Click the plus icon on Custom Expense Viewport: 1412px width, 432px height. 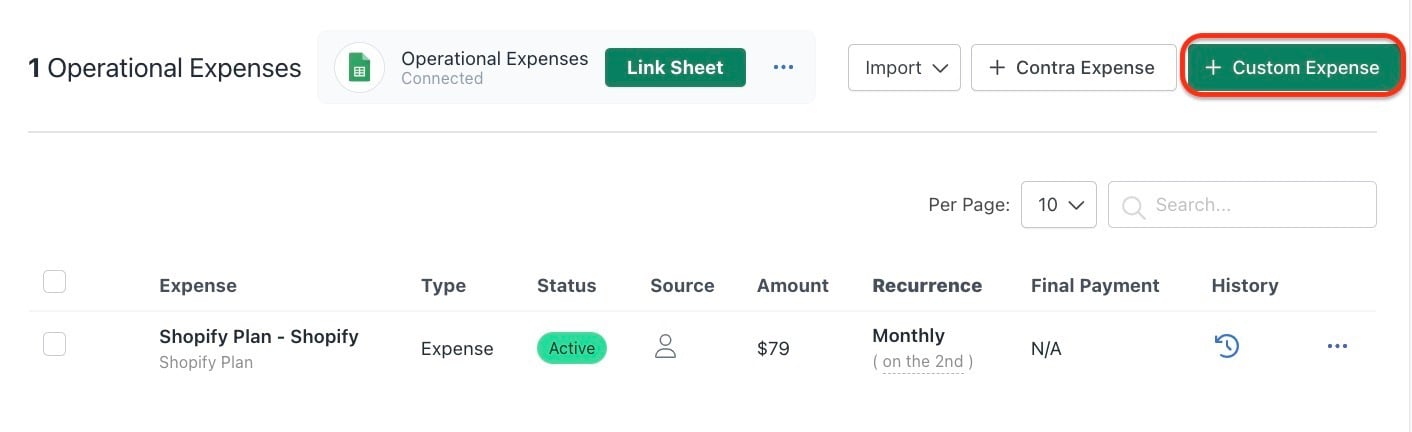click(x=1213, y=68)
